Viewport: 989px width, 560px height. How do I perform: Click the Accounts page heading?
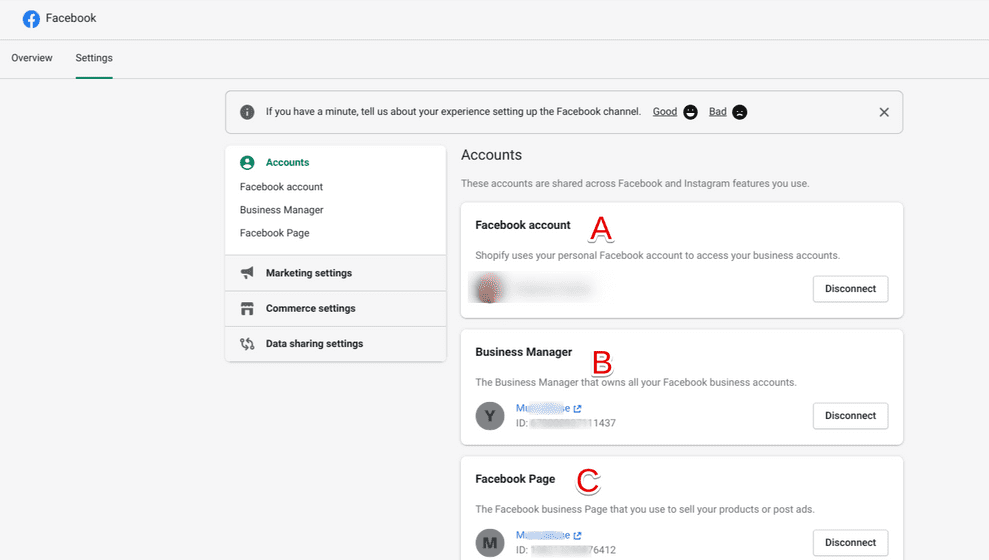[491, 155]
